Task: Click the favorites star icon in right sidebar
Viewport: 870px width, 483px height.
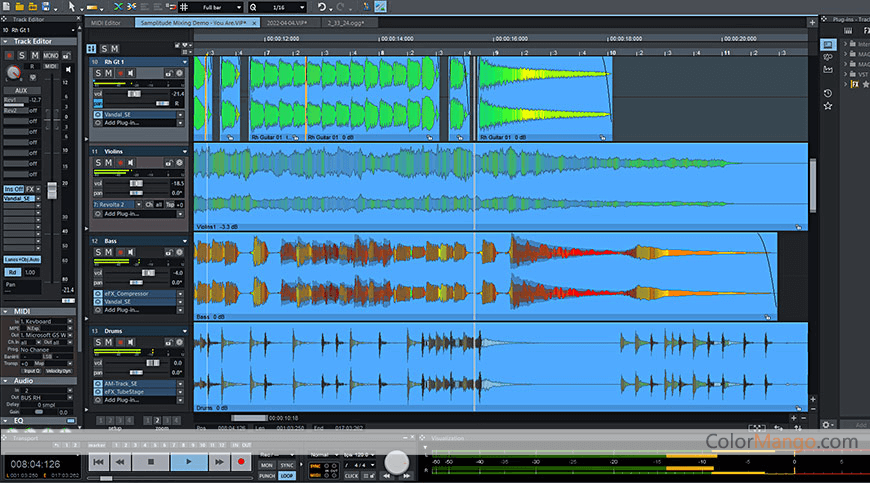Action: coord(828,105)
